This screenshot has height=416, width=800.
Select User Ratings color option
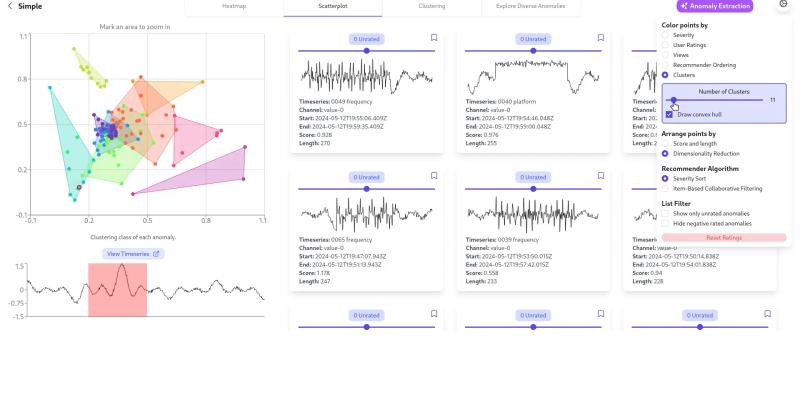pos(666,45)
